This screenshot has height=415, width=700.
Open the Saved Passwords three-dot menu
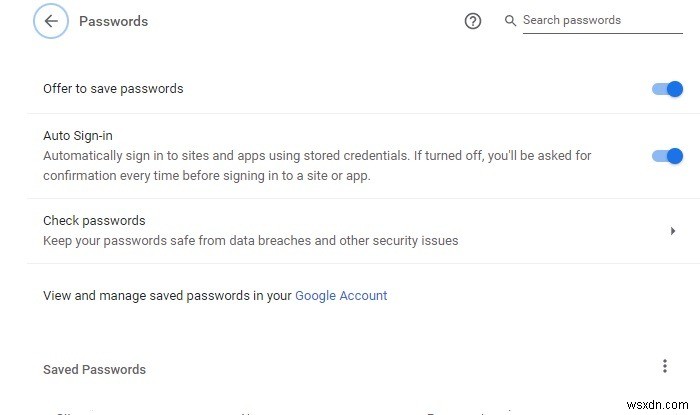click(665, 367)
